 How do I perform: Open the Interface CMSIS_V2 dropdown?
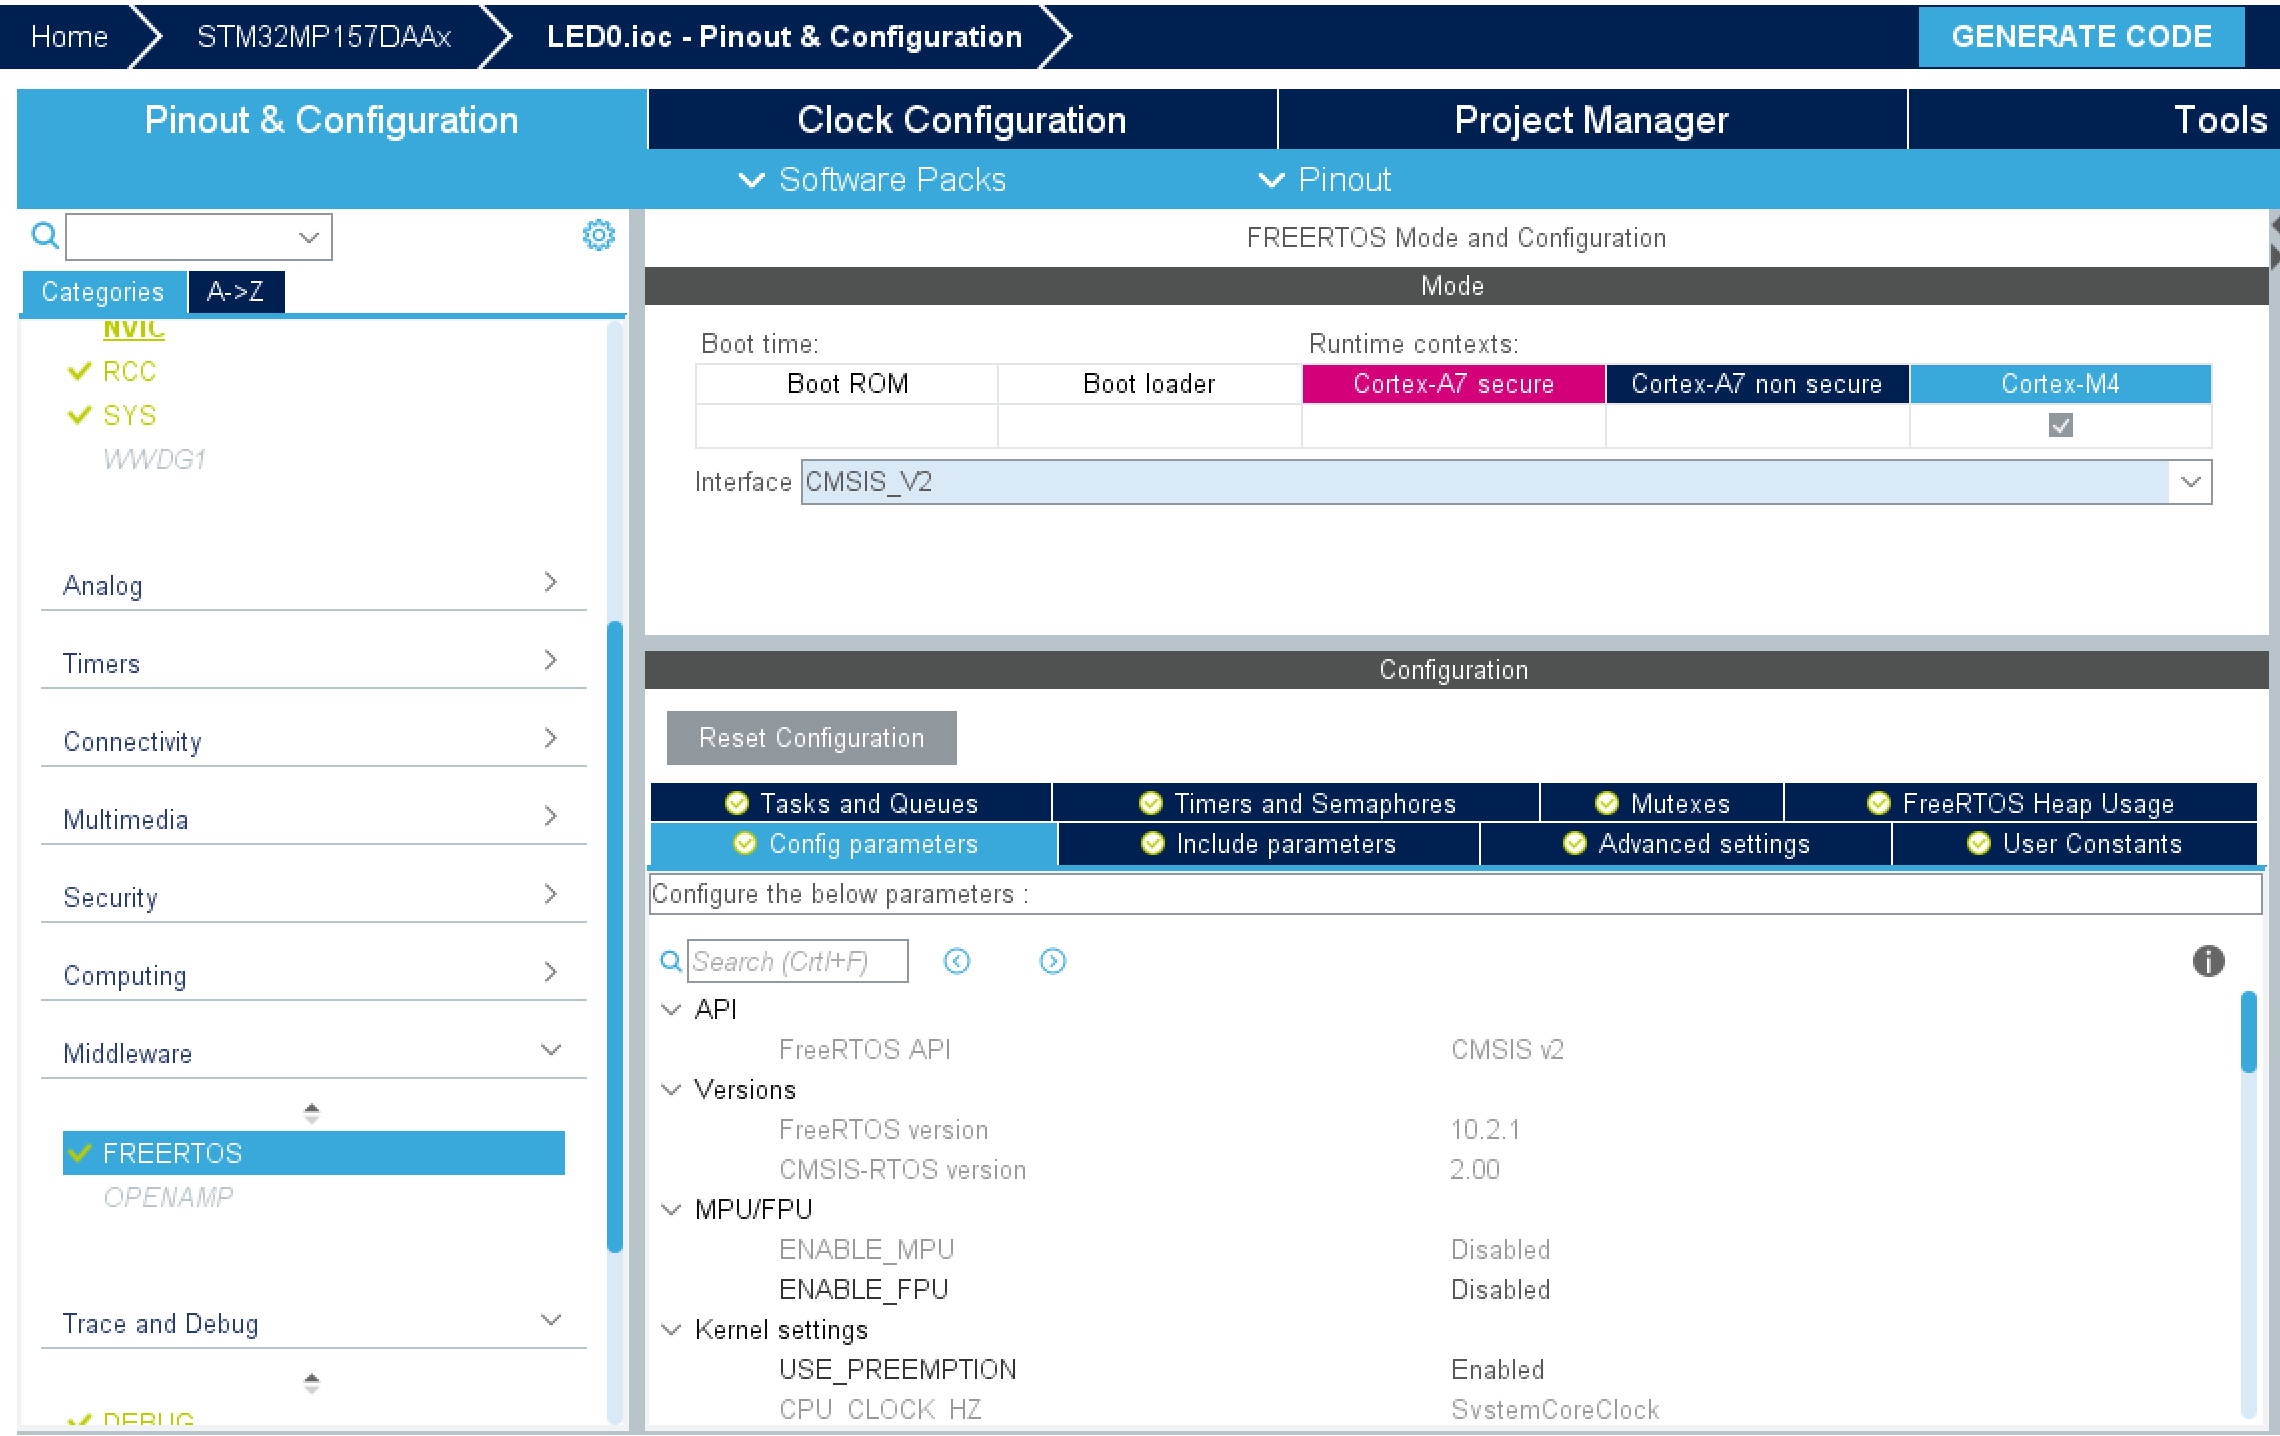click(x=2190, y=482)
